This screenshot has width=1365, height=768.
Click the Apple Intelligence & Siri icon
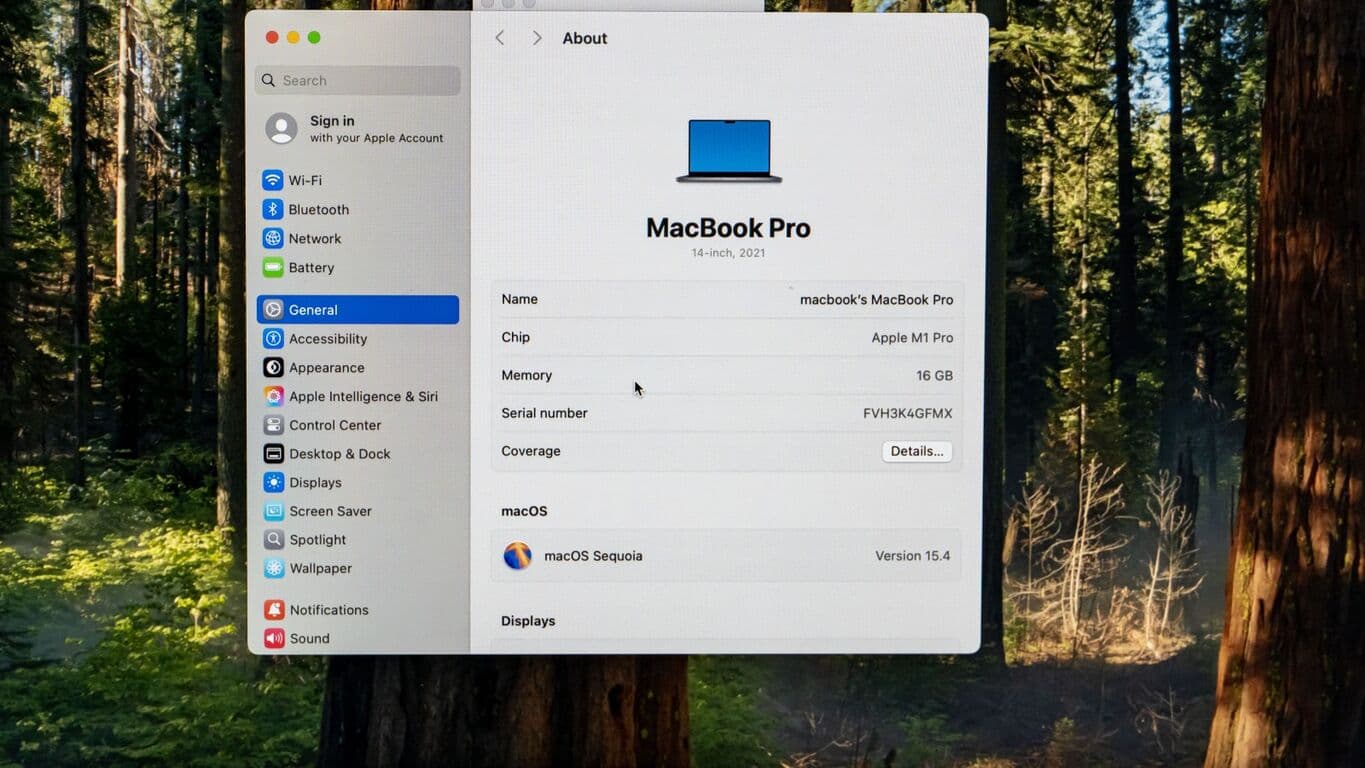(x=273, y=396)
